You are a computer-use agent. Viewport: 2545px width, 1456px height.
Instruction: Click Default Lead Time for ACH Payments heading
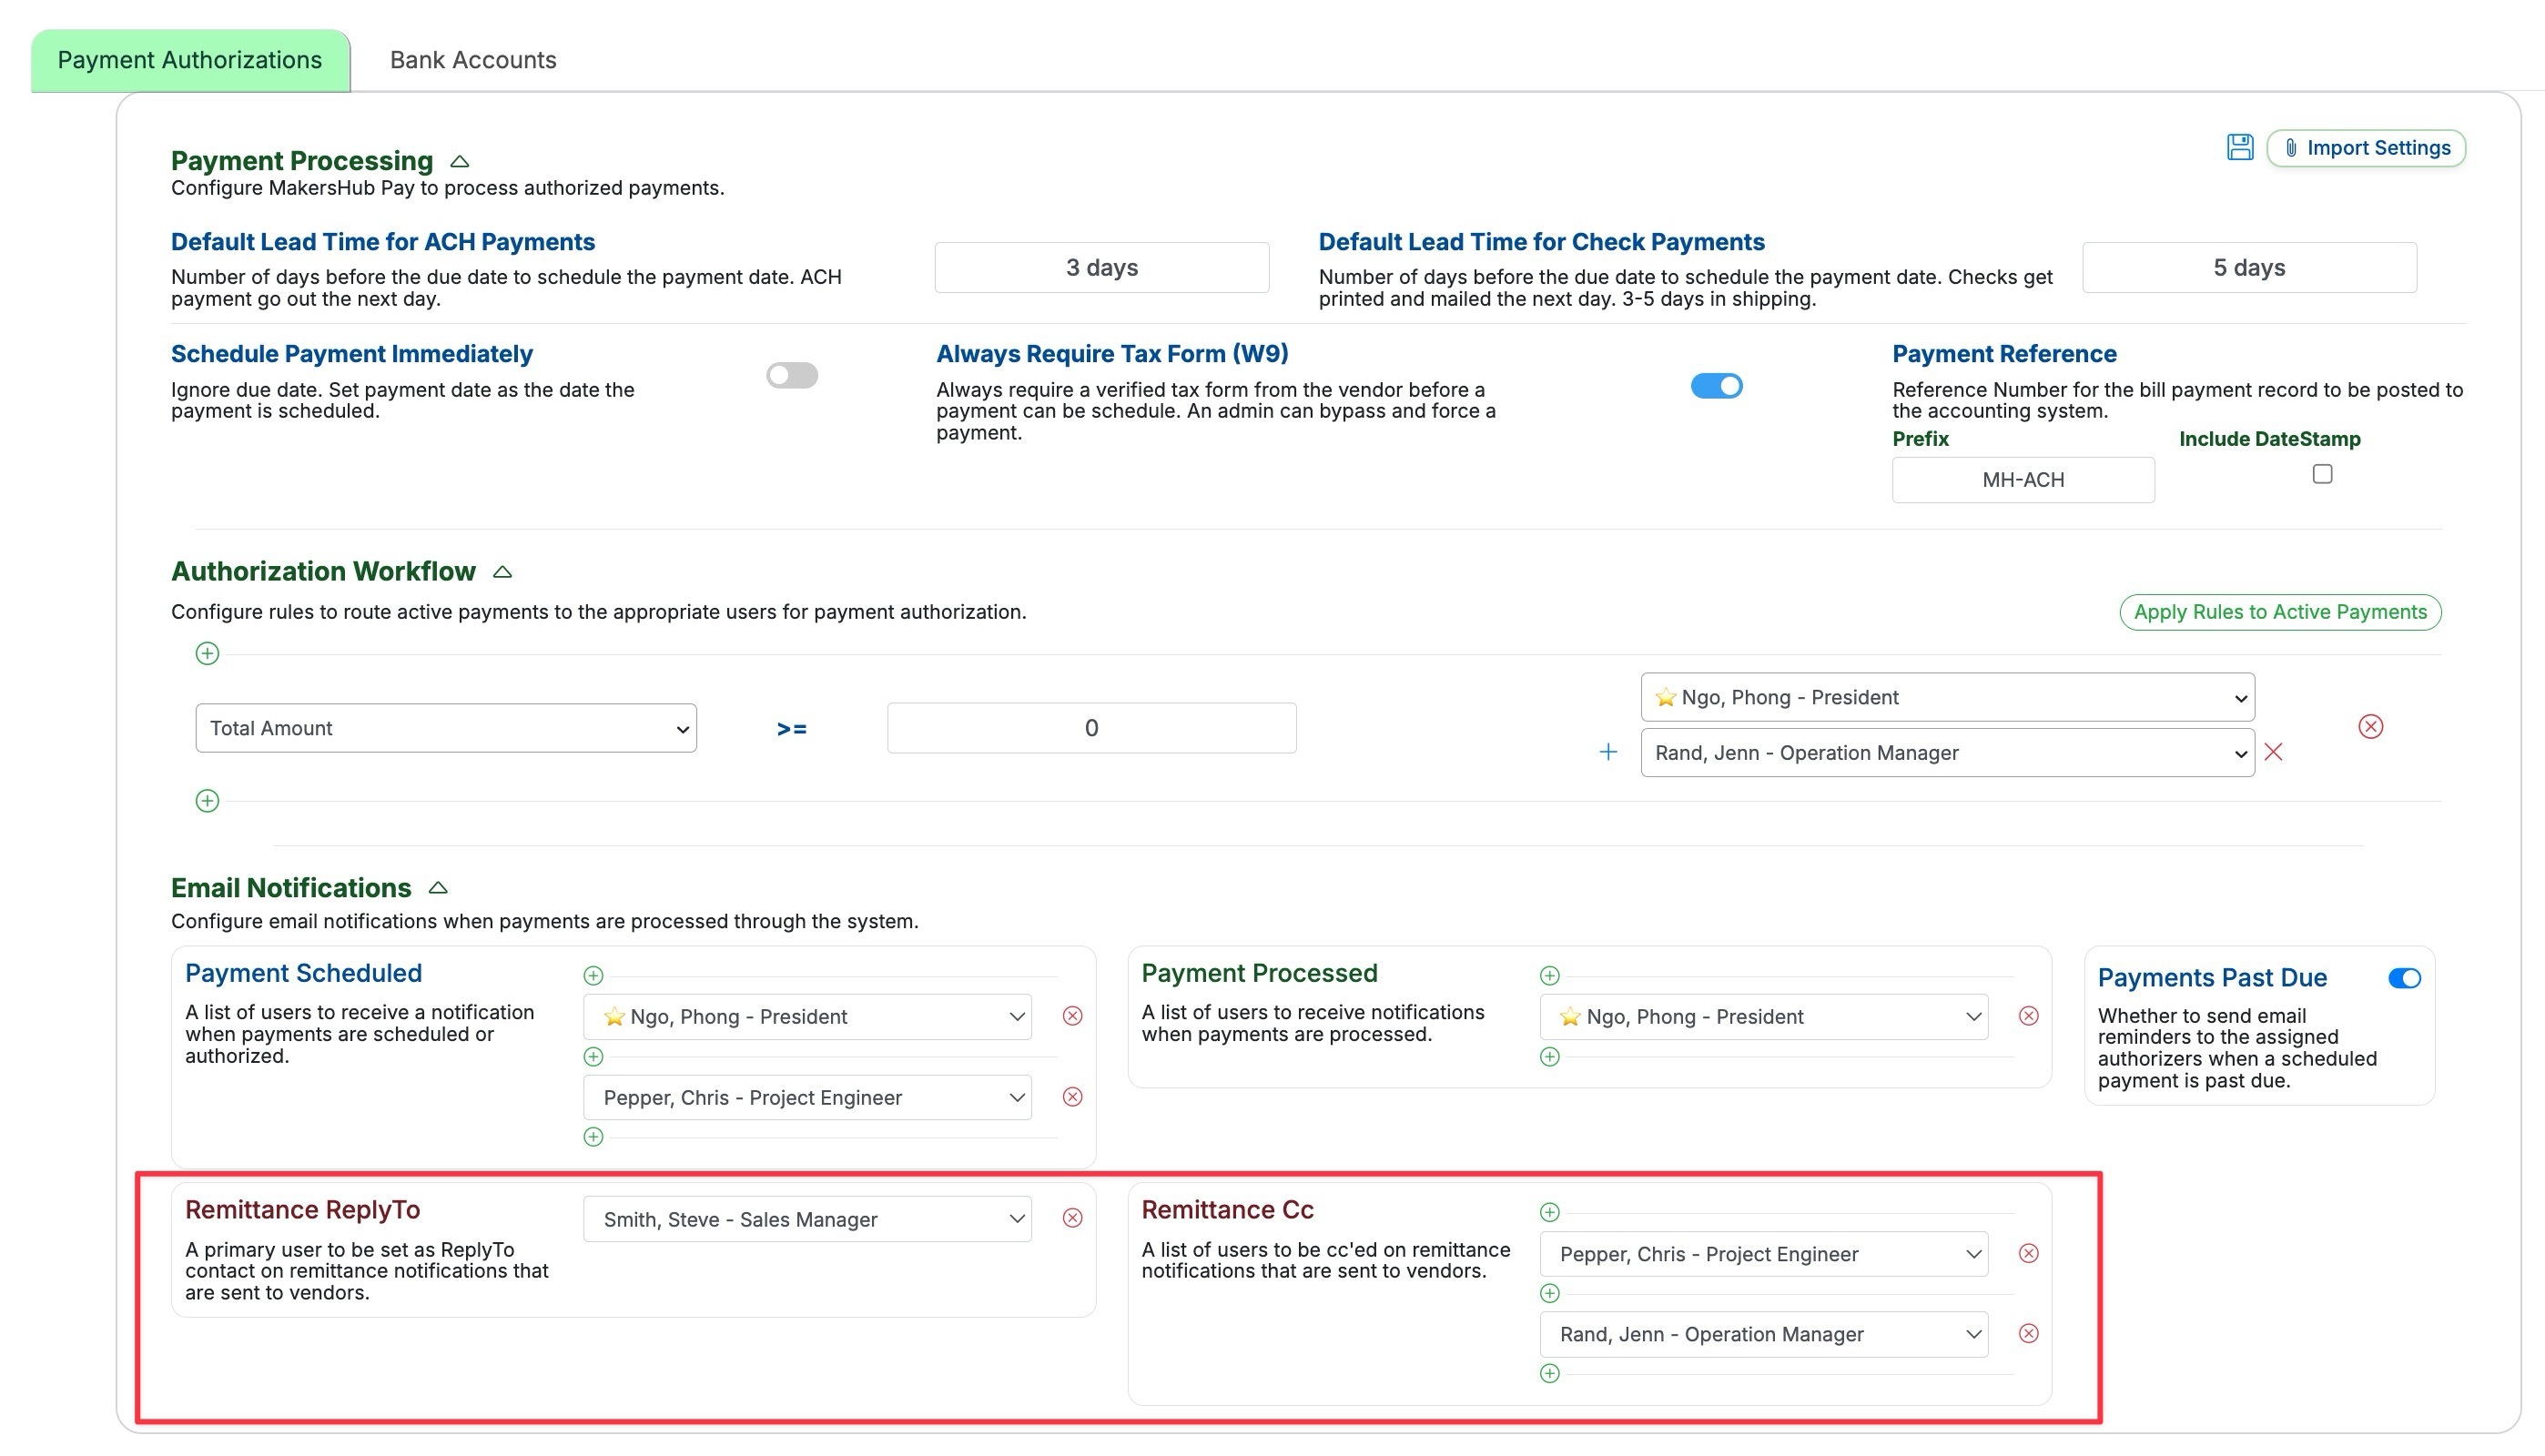coord(383,242)
